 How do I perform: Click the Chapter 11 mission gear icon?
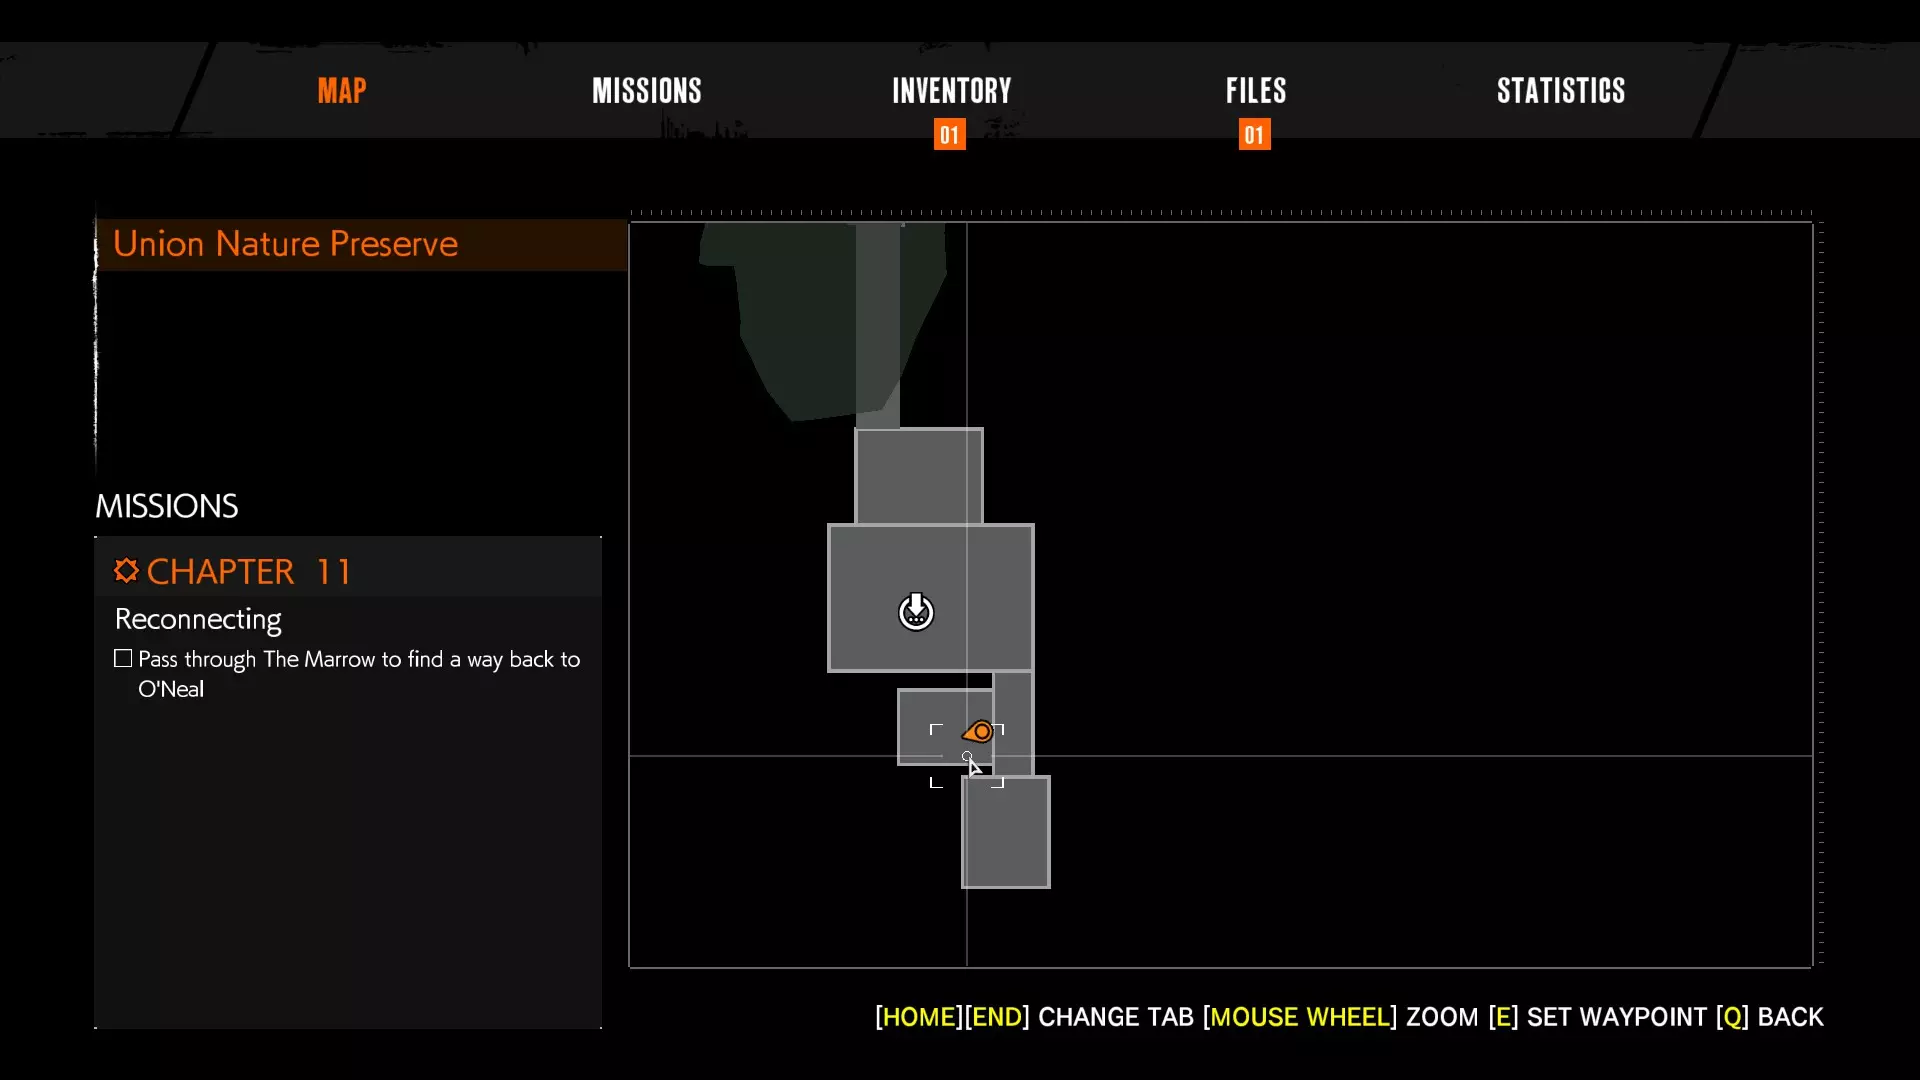coord(126,571)
